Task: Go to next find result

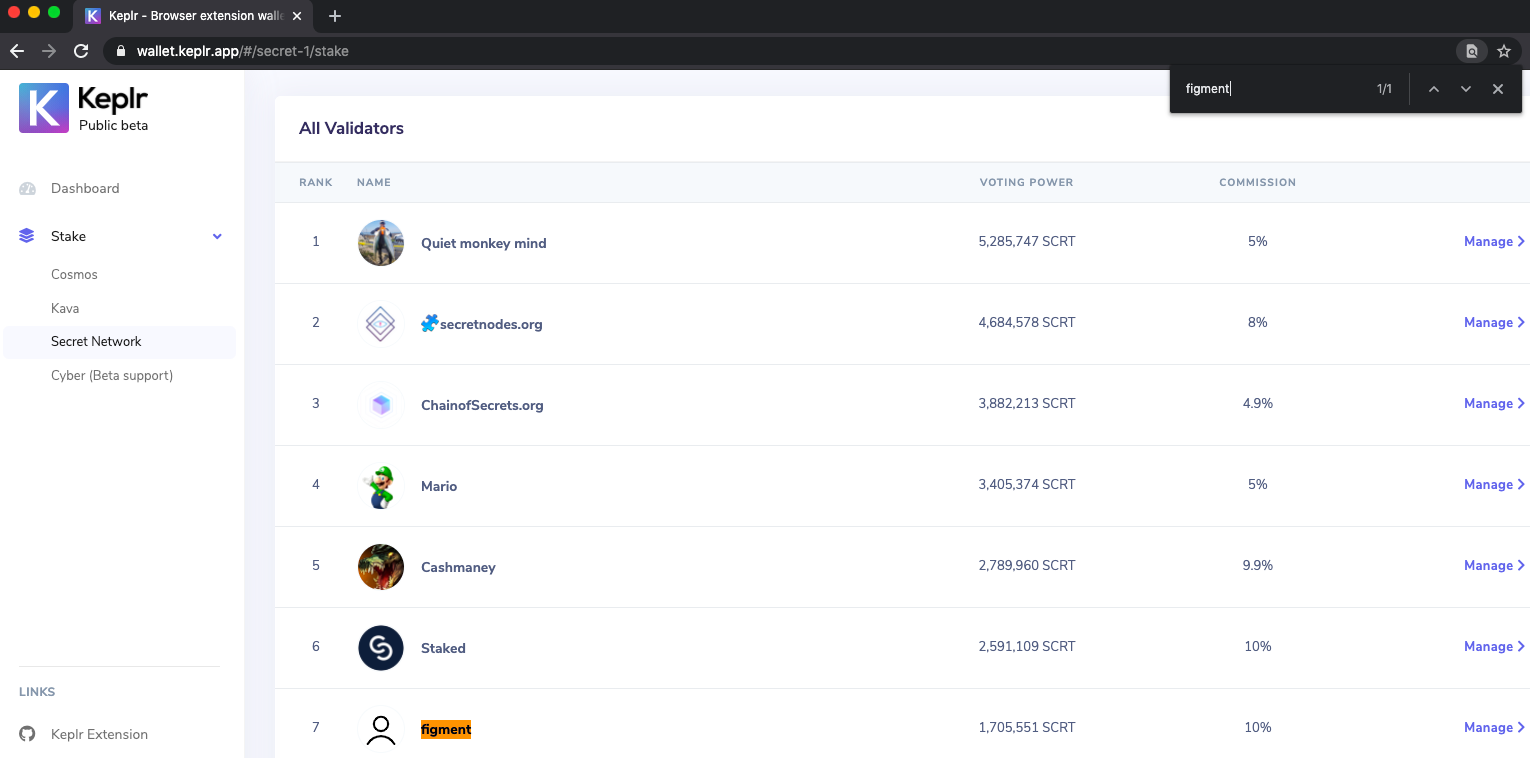Action: click(1466, 89)
